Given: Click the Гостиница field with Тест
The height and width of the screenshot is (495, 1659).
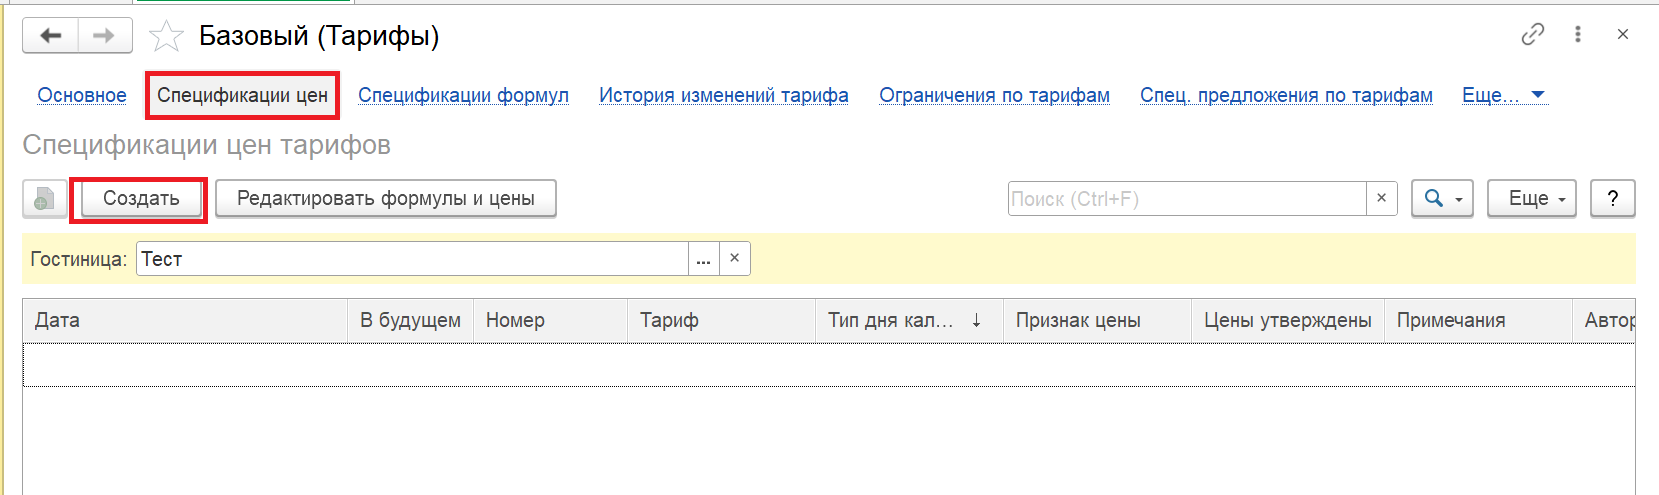Looking at the screenshot, I should tap(412, 259).
